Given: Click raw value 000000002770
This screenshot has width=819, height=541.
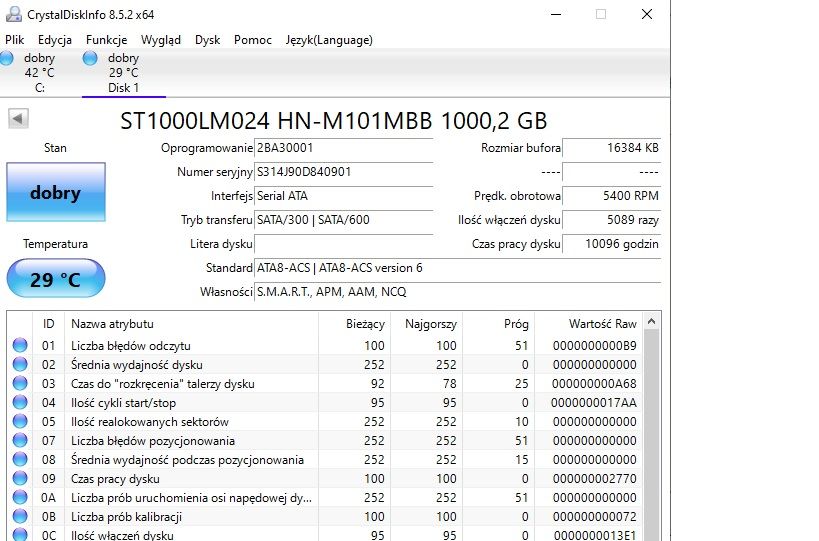Looking at the screenshot, I should pyautogui.click(x=594, y=478).
